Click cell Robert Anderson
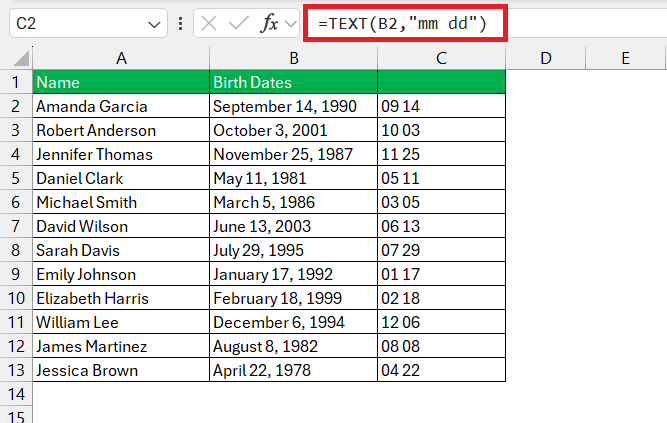This screenshot has width=667, height=423. coord(121,130)
